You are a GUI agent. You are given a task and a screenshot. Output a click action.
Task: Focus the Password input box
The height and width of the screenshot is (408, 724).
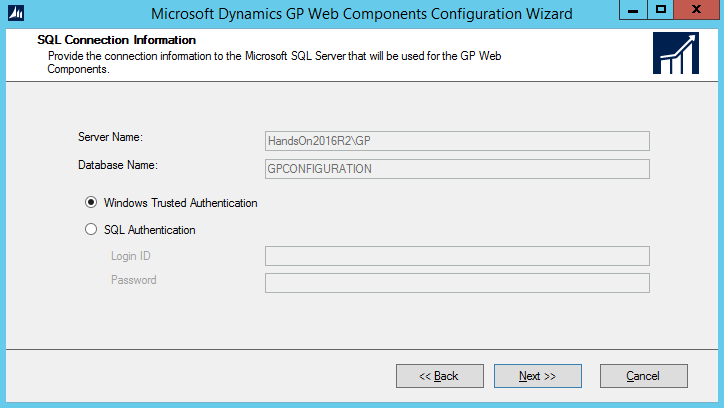coord(457,283)
